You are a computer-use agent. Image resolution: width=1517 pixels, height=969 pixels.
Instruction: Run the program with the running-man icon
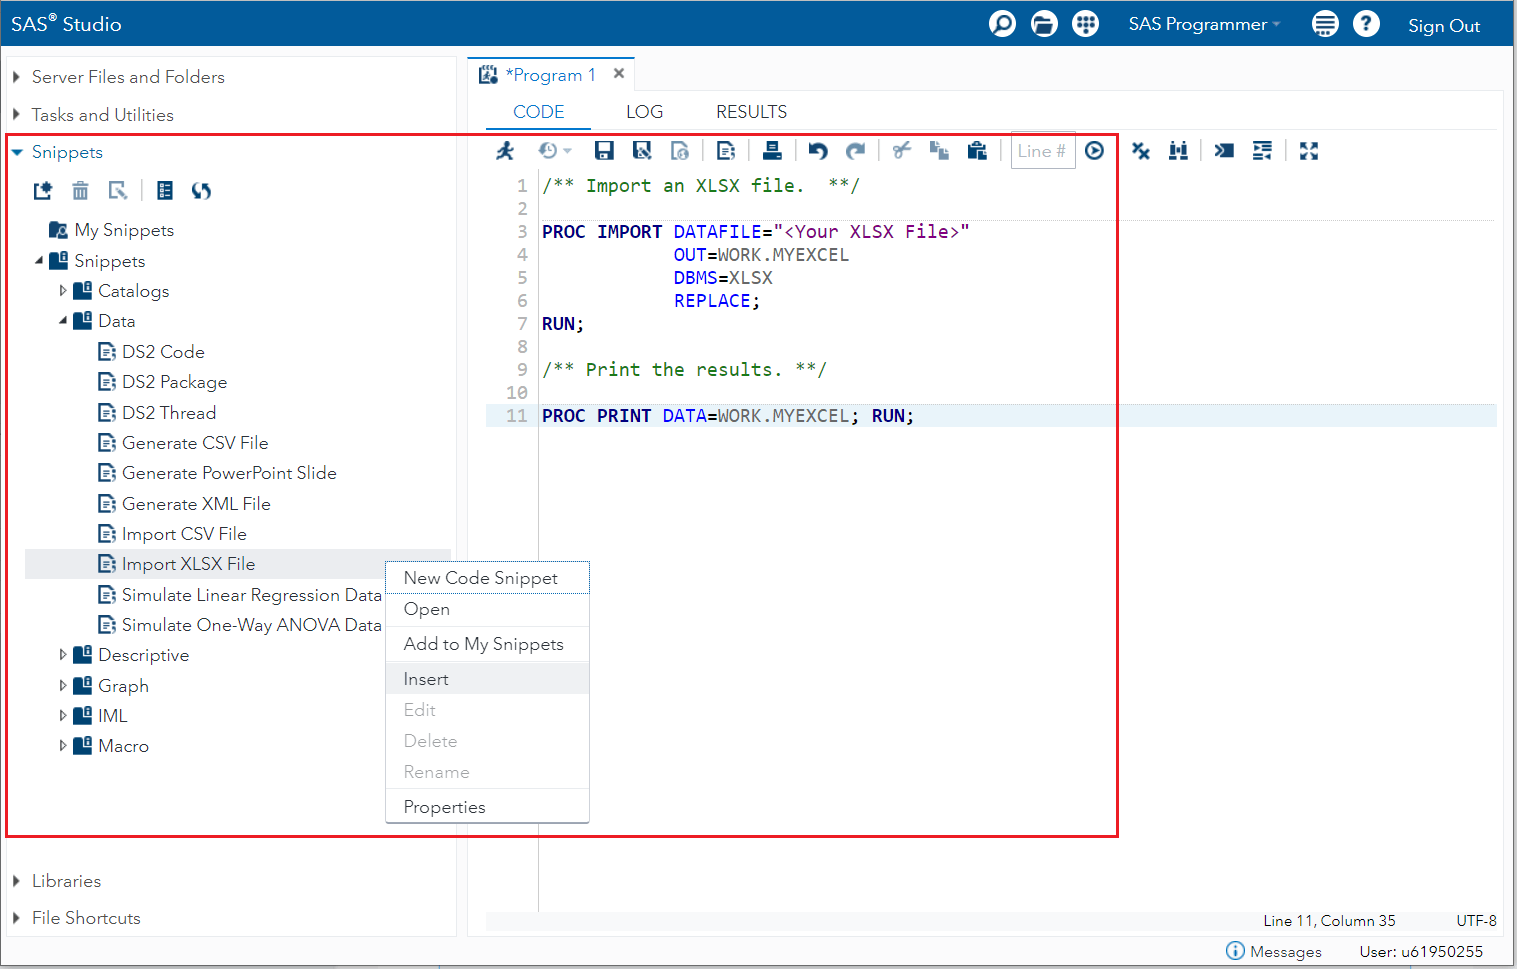tap(505, 151)
